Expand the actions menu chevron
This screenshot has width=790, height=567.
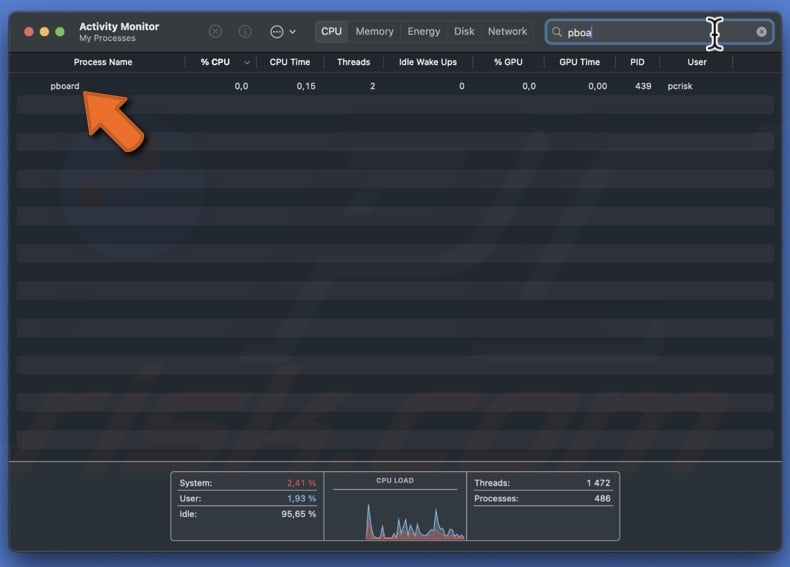click(x=293, y=32)
